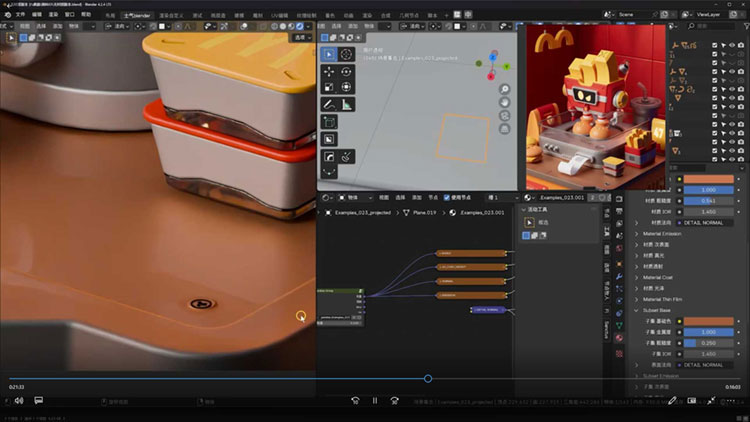Select the Add Cube tool icon
This screenshot has height=422, width=750.
(x=329, y=121)
